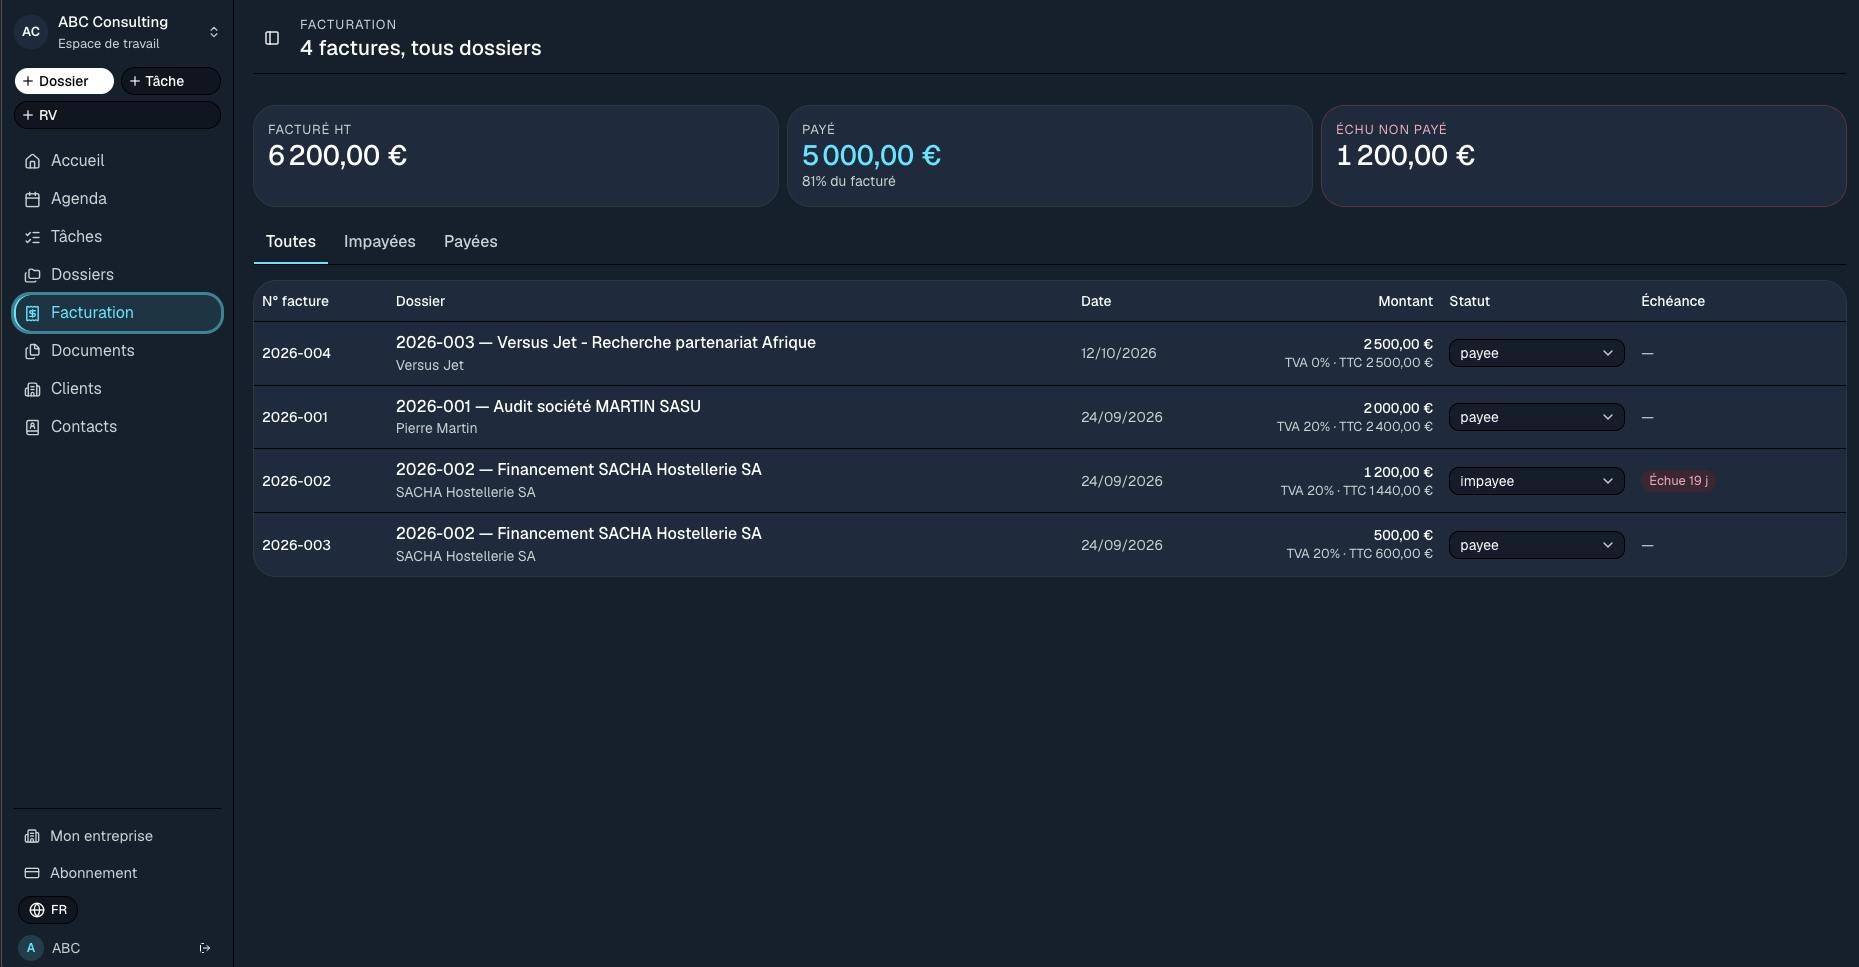
Task: Click invoice number 2026-003
Action: pyautogui.click(x=296, y=545)
